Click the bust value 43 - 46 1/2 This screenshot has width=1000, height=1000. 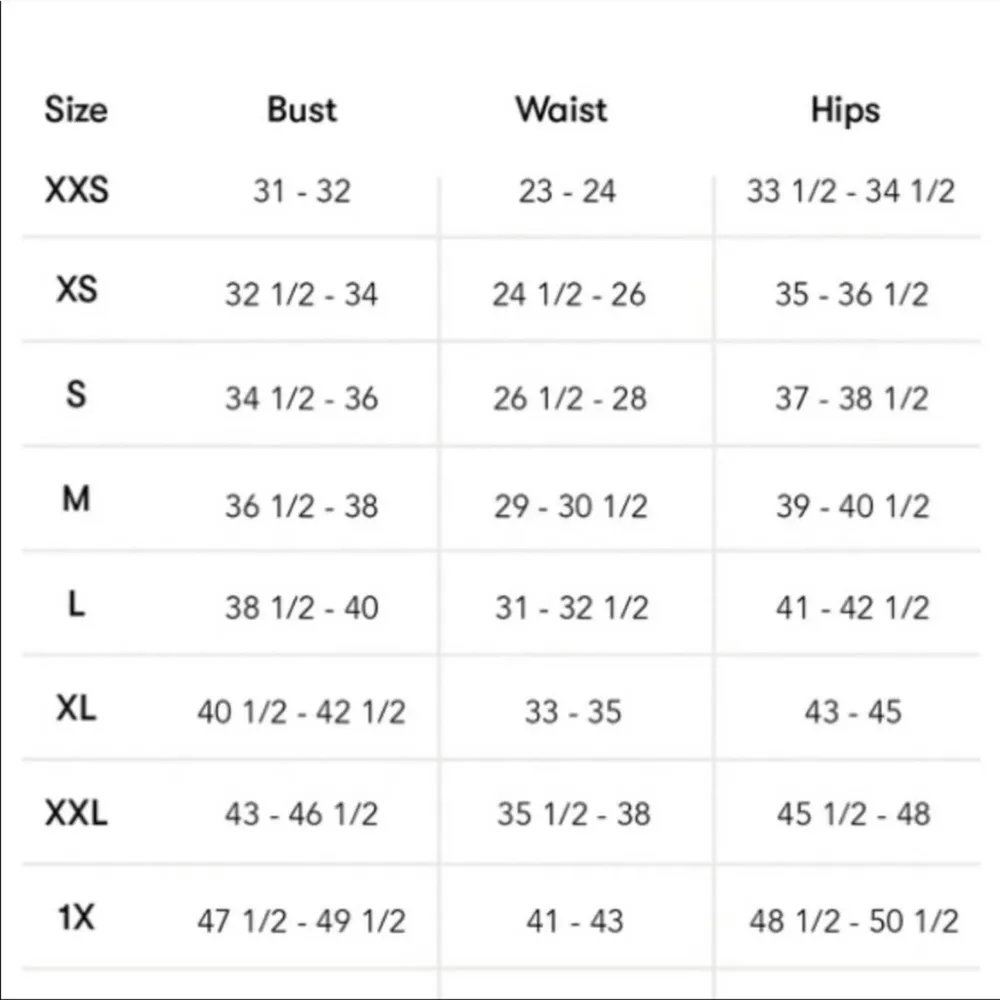coord(302,814)
